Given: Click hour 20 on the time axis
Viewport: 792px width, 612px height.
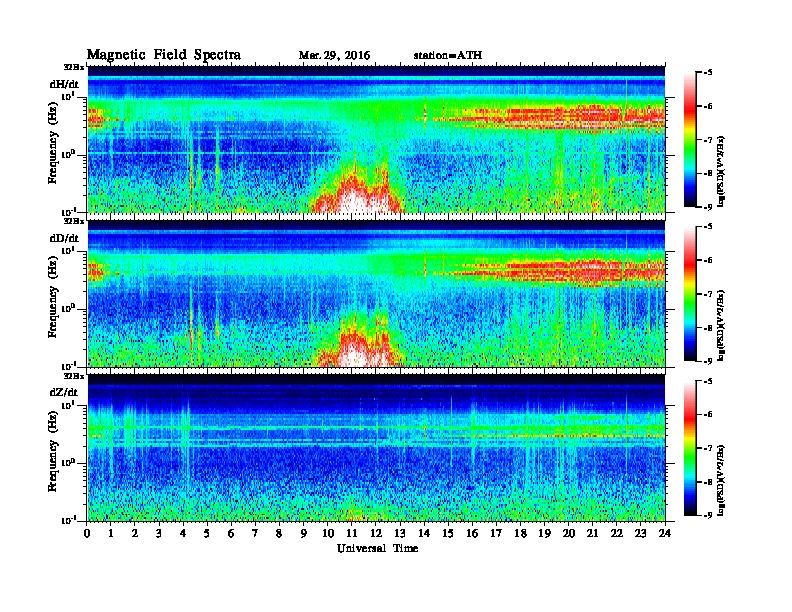Looking at the screenshot, I should 569,534.
